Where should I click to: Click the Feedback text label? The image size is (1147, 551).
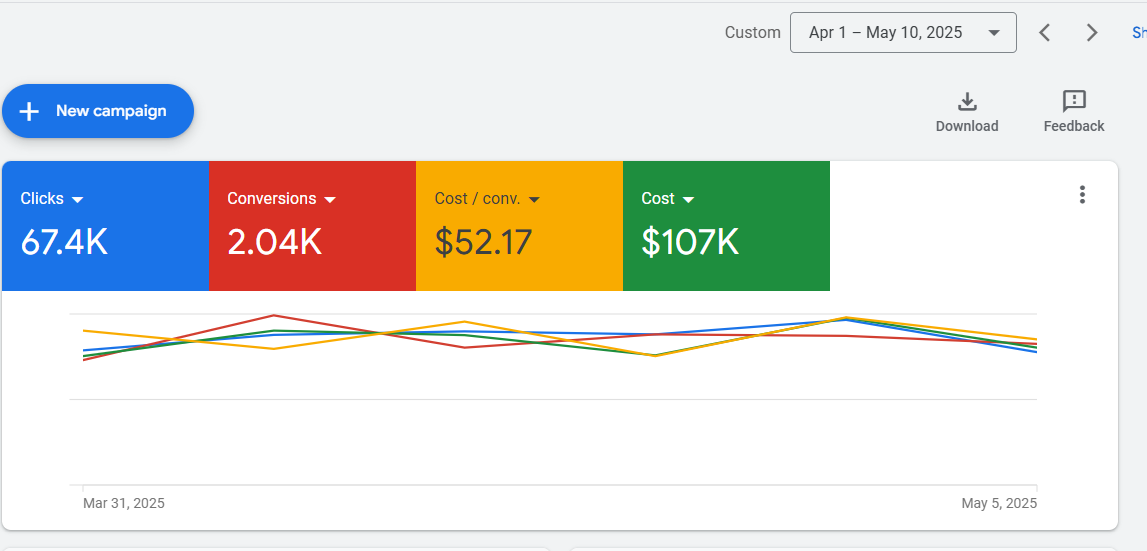(1074, 127)
